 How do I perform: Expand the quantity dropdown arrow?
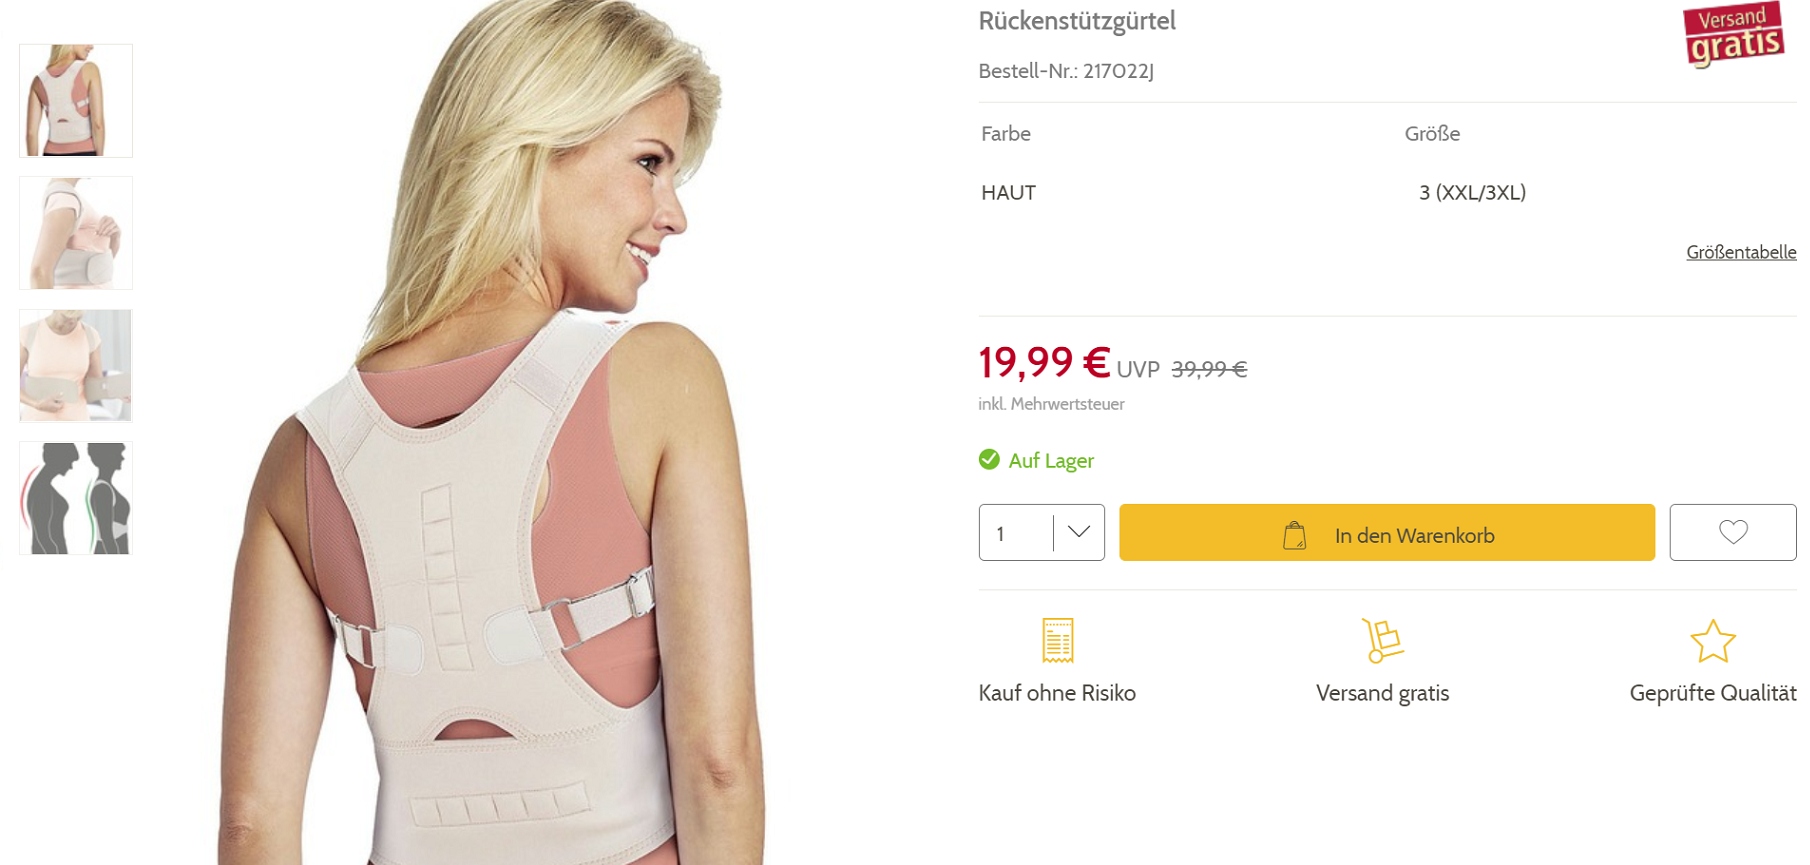coord(1078,532)
